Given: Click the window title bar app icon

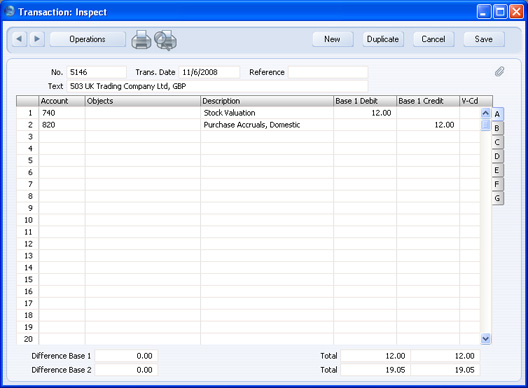Looking at the screenshot, I should (9, 11).
